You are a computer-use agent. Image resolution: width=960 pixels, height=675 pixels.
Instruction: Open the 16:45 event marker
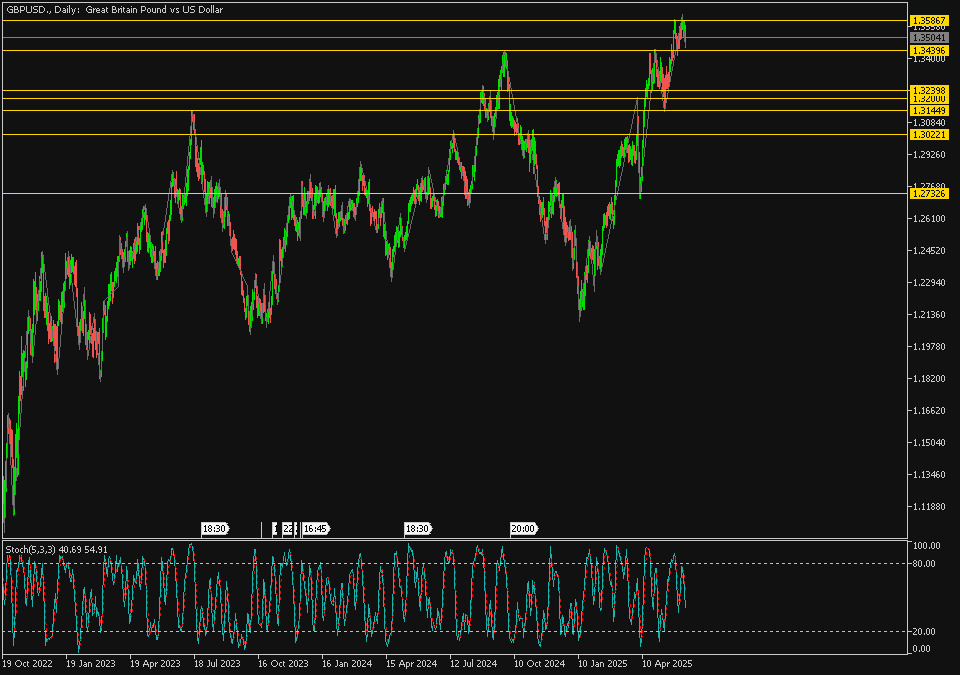click(316, 528)
